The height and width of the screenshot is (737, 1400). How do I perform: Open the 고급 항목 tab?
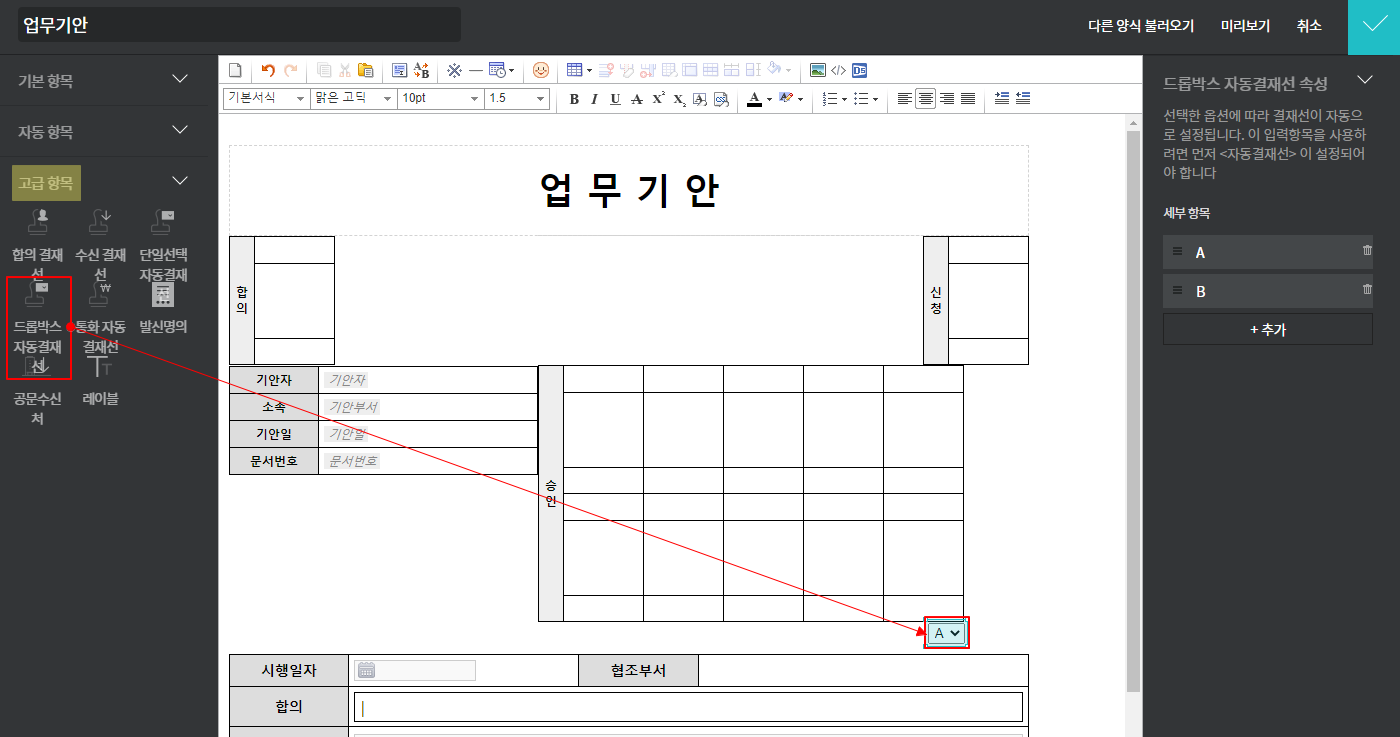point(46,183)
